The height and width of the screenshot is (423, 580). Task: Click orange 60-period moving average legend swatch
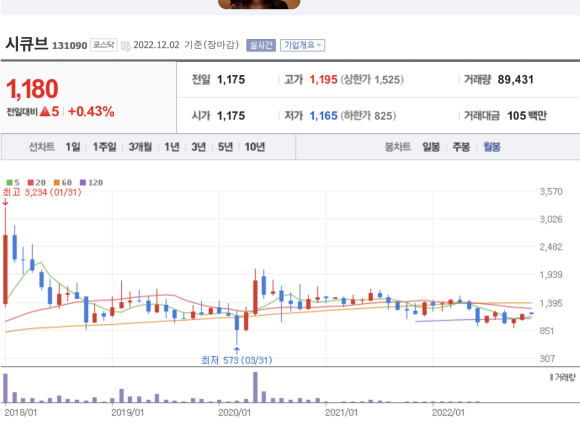(57, 182)
